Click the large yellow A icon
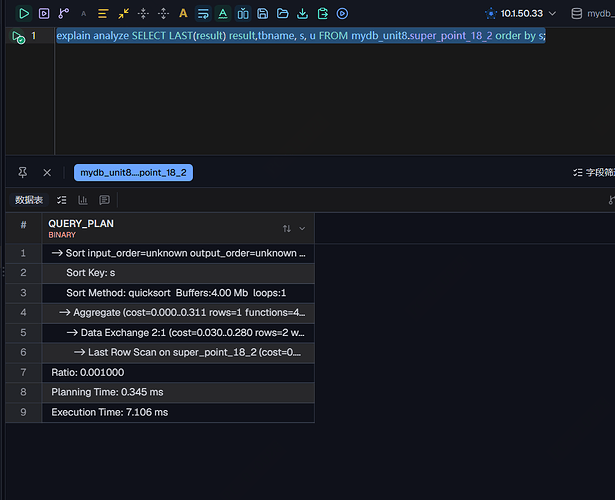This screenshot has width=615, height=500. pos(183,14)
